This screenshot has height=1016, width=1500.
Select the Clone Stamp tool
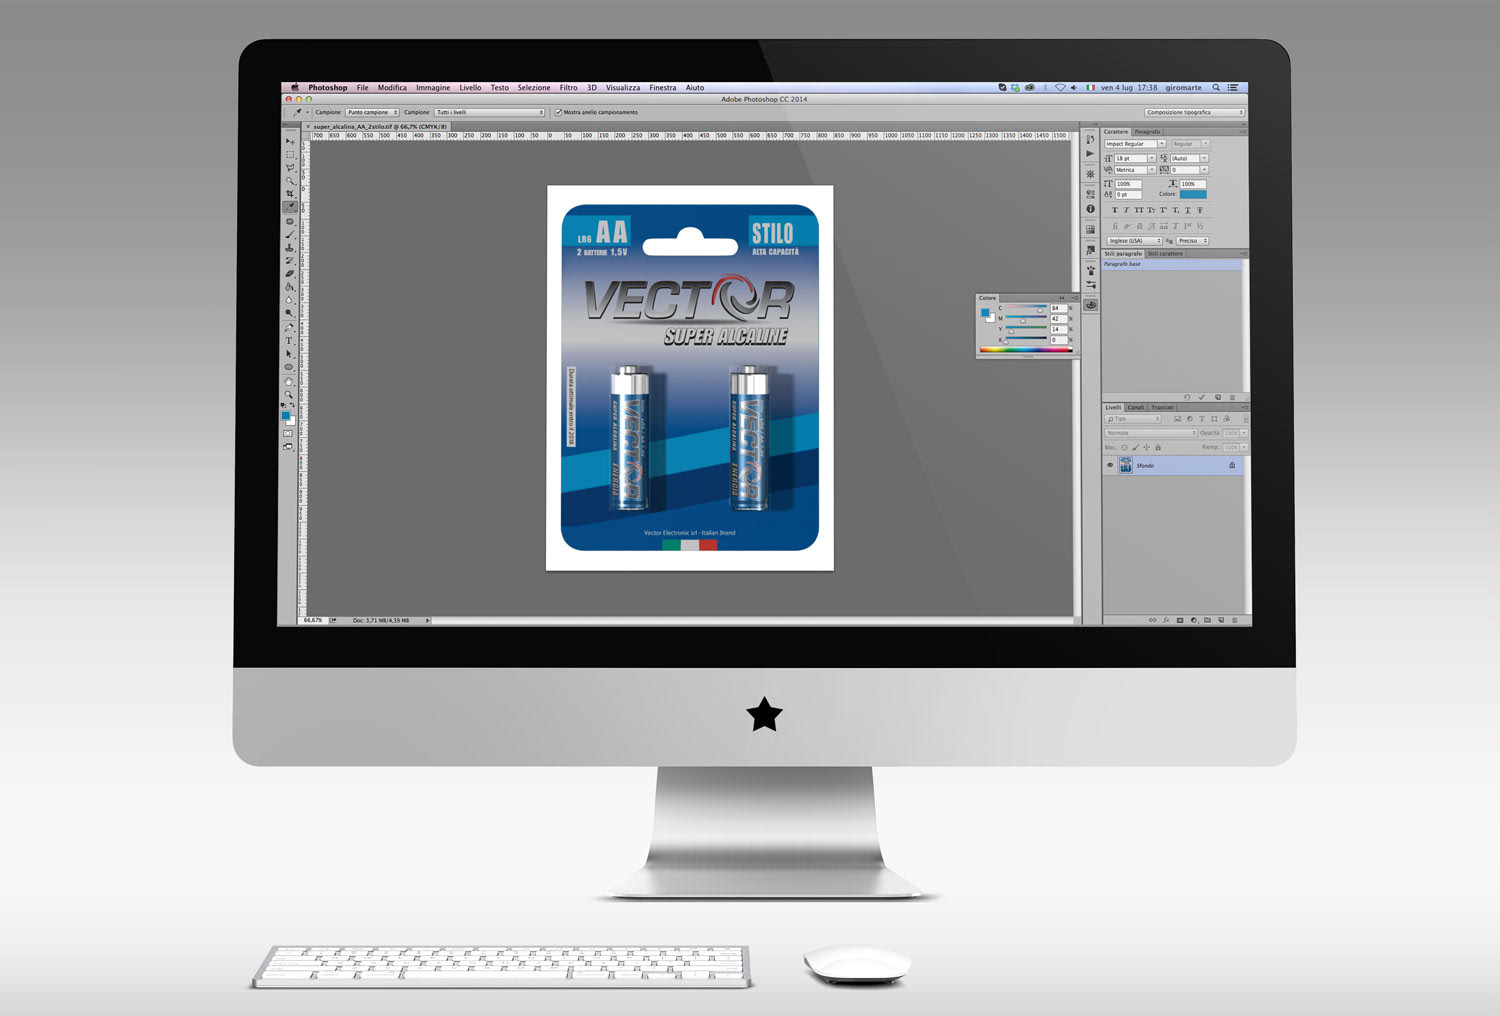[x=290, y=248]
